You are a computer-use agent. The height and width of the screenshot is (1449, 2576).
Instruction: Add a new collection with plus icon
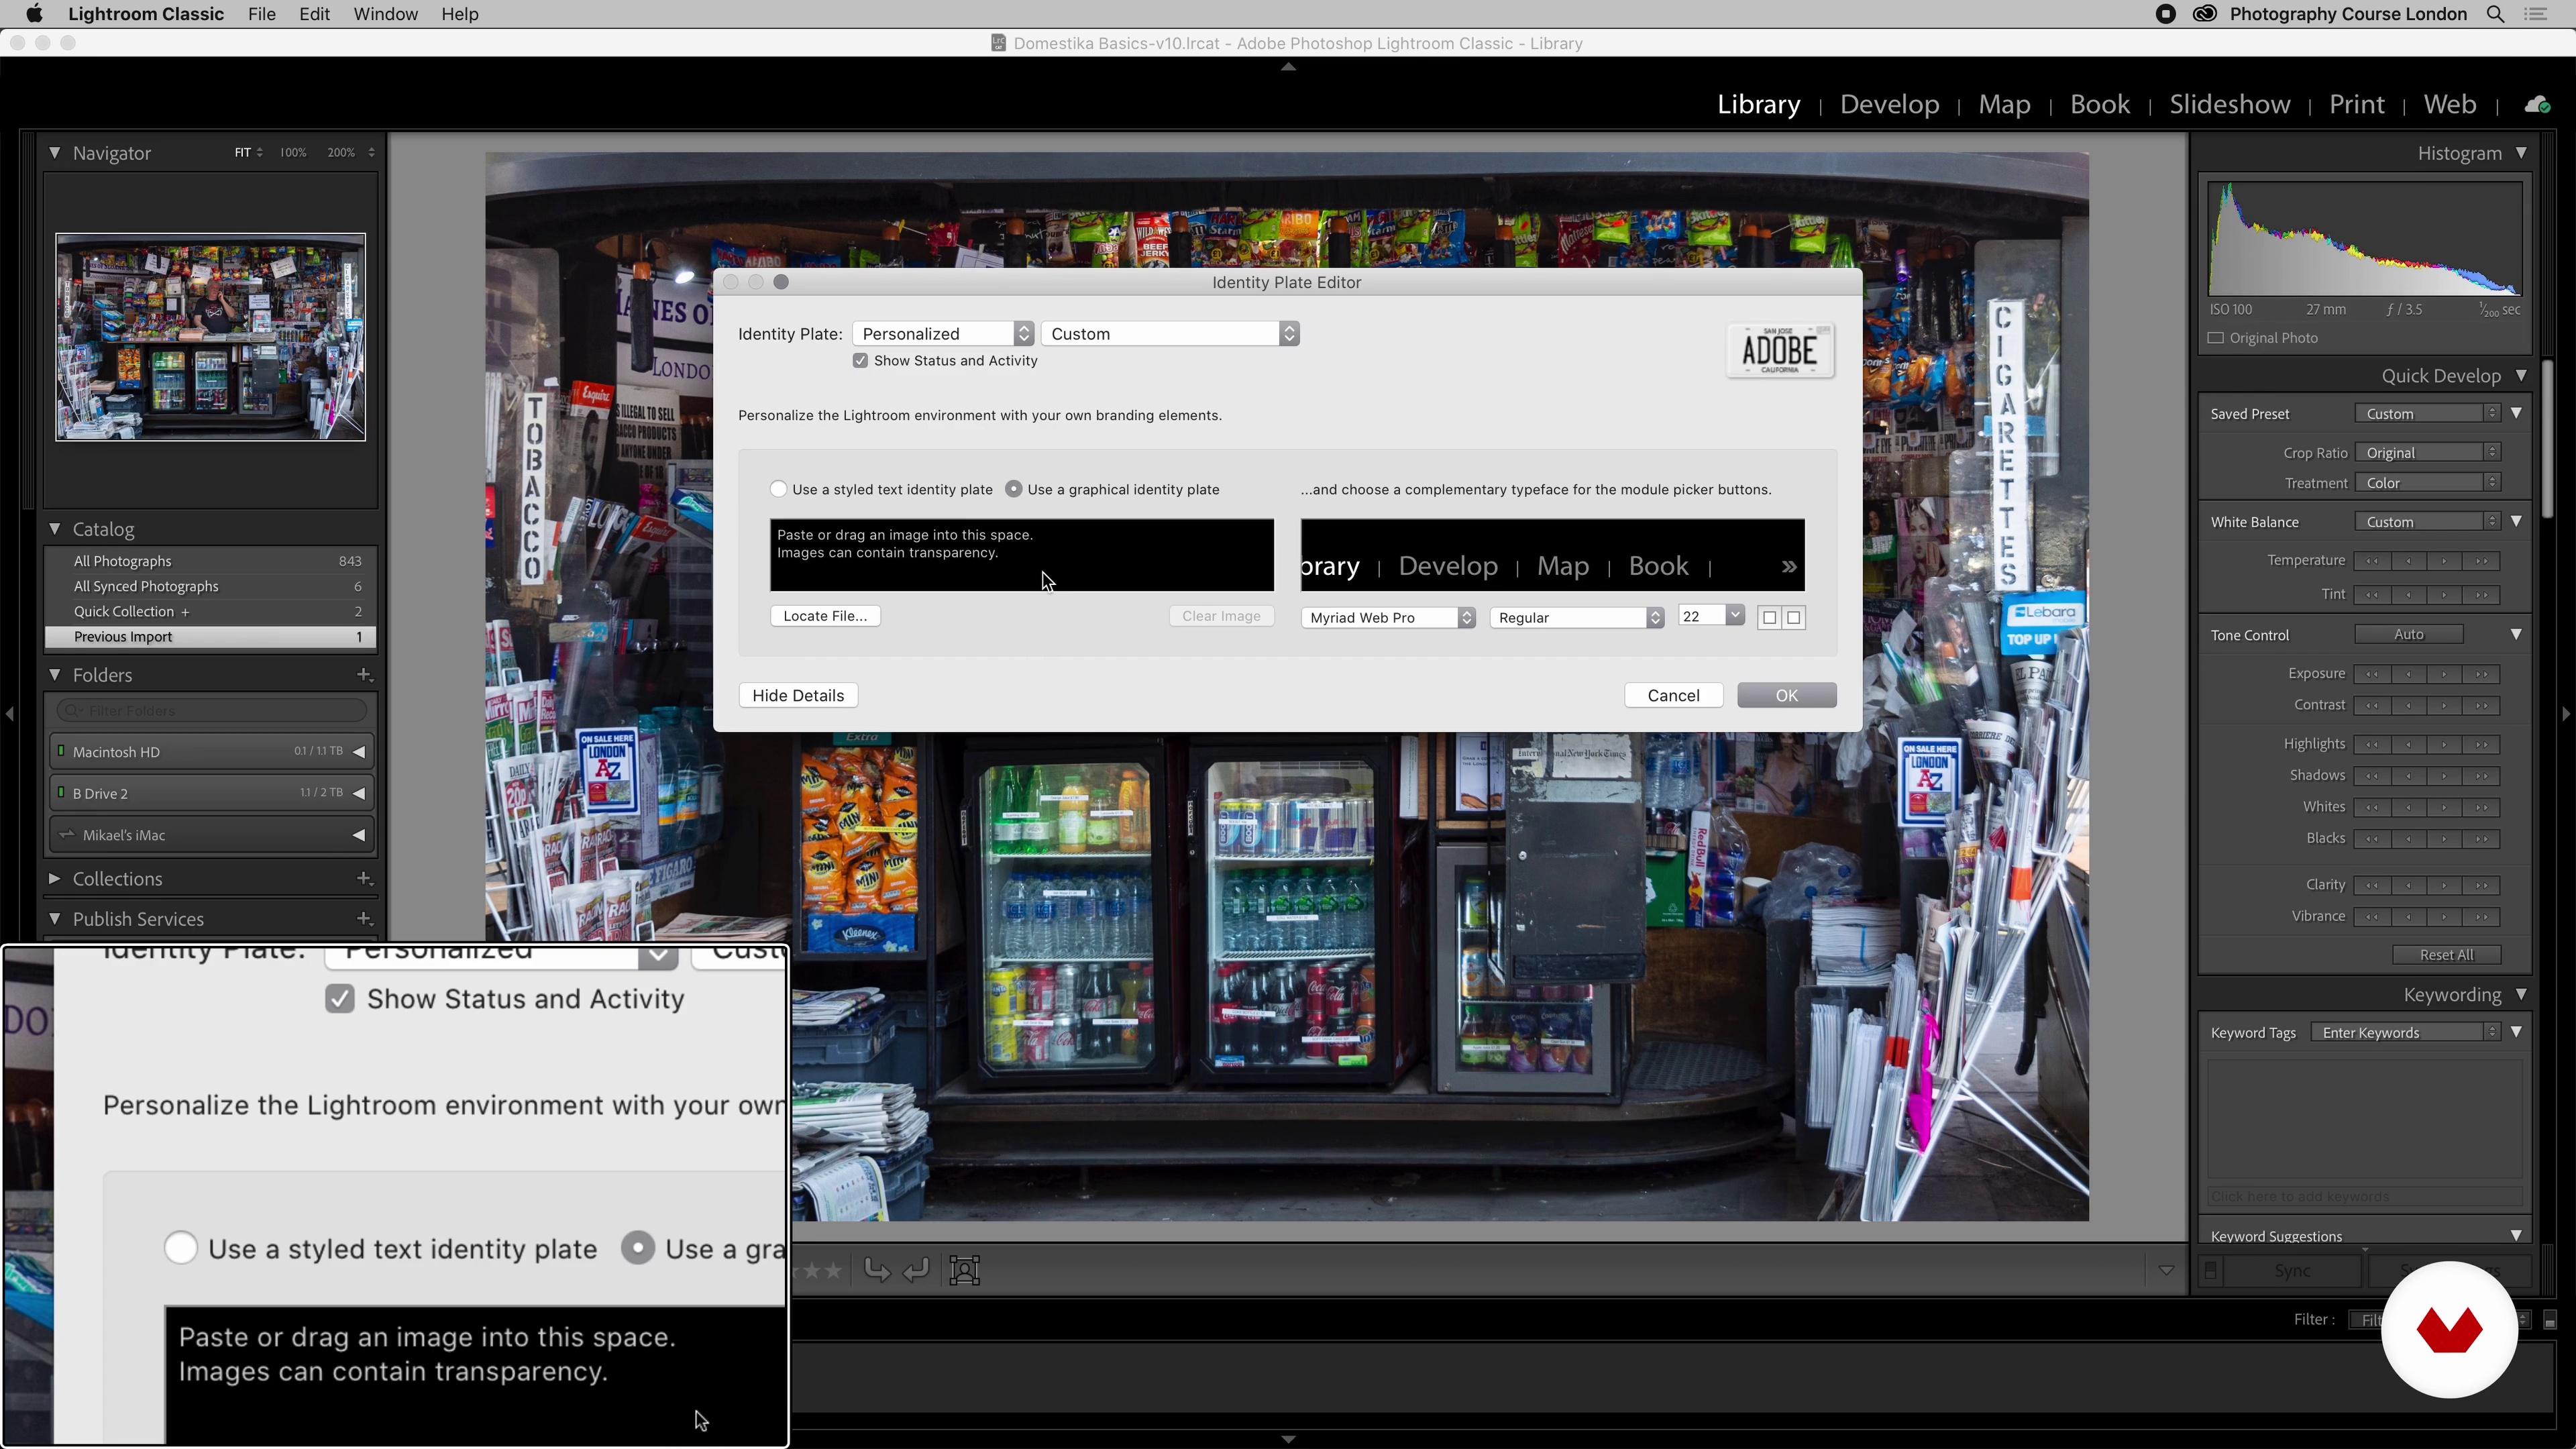tap(365, 879)
